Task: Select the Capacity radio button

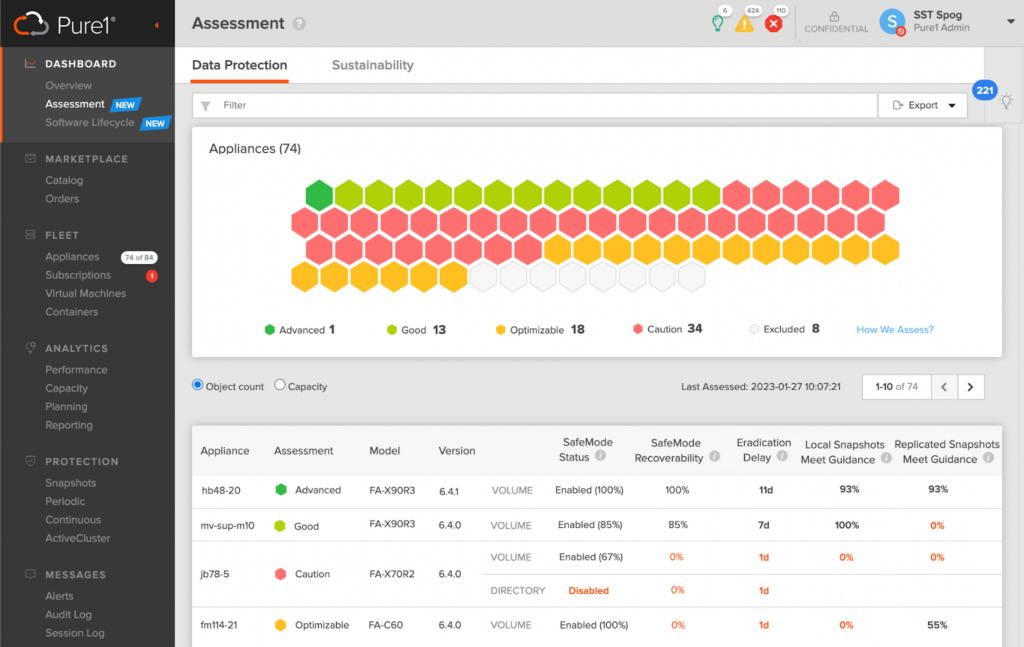Action: (280, 385)
